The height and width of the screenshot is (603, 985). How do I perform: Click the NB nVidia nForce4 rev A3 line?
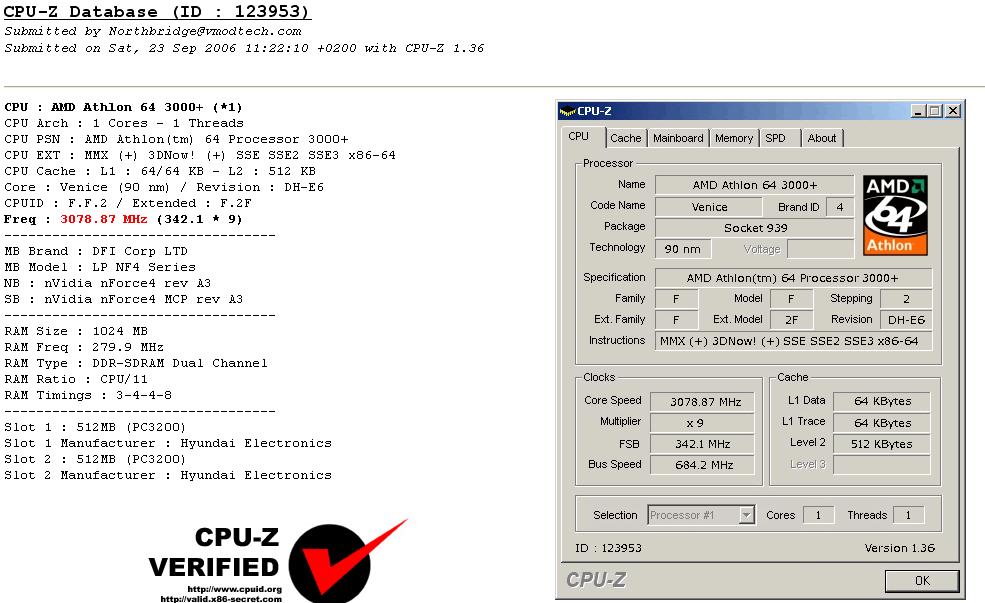[107, 283]
